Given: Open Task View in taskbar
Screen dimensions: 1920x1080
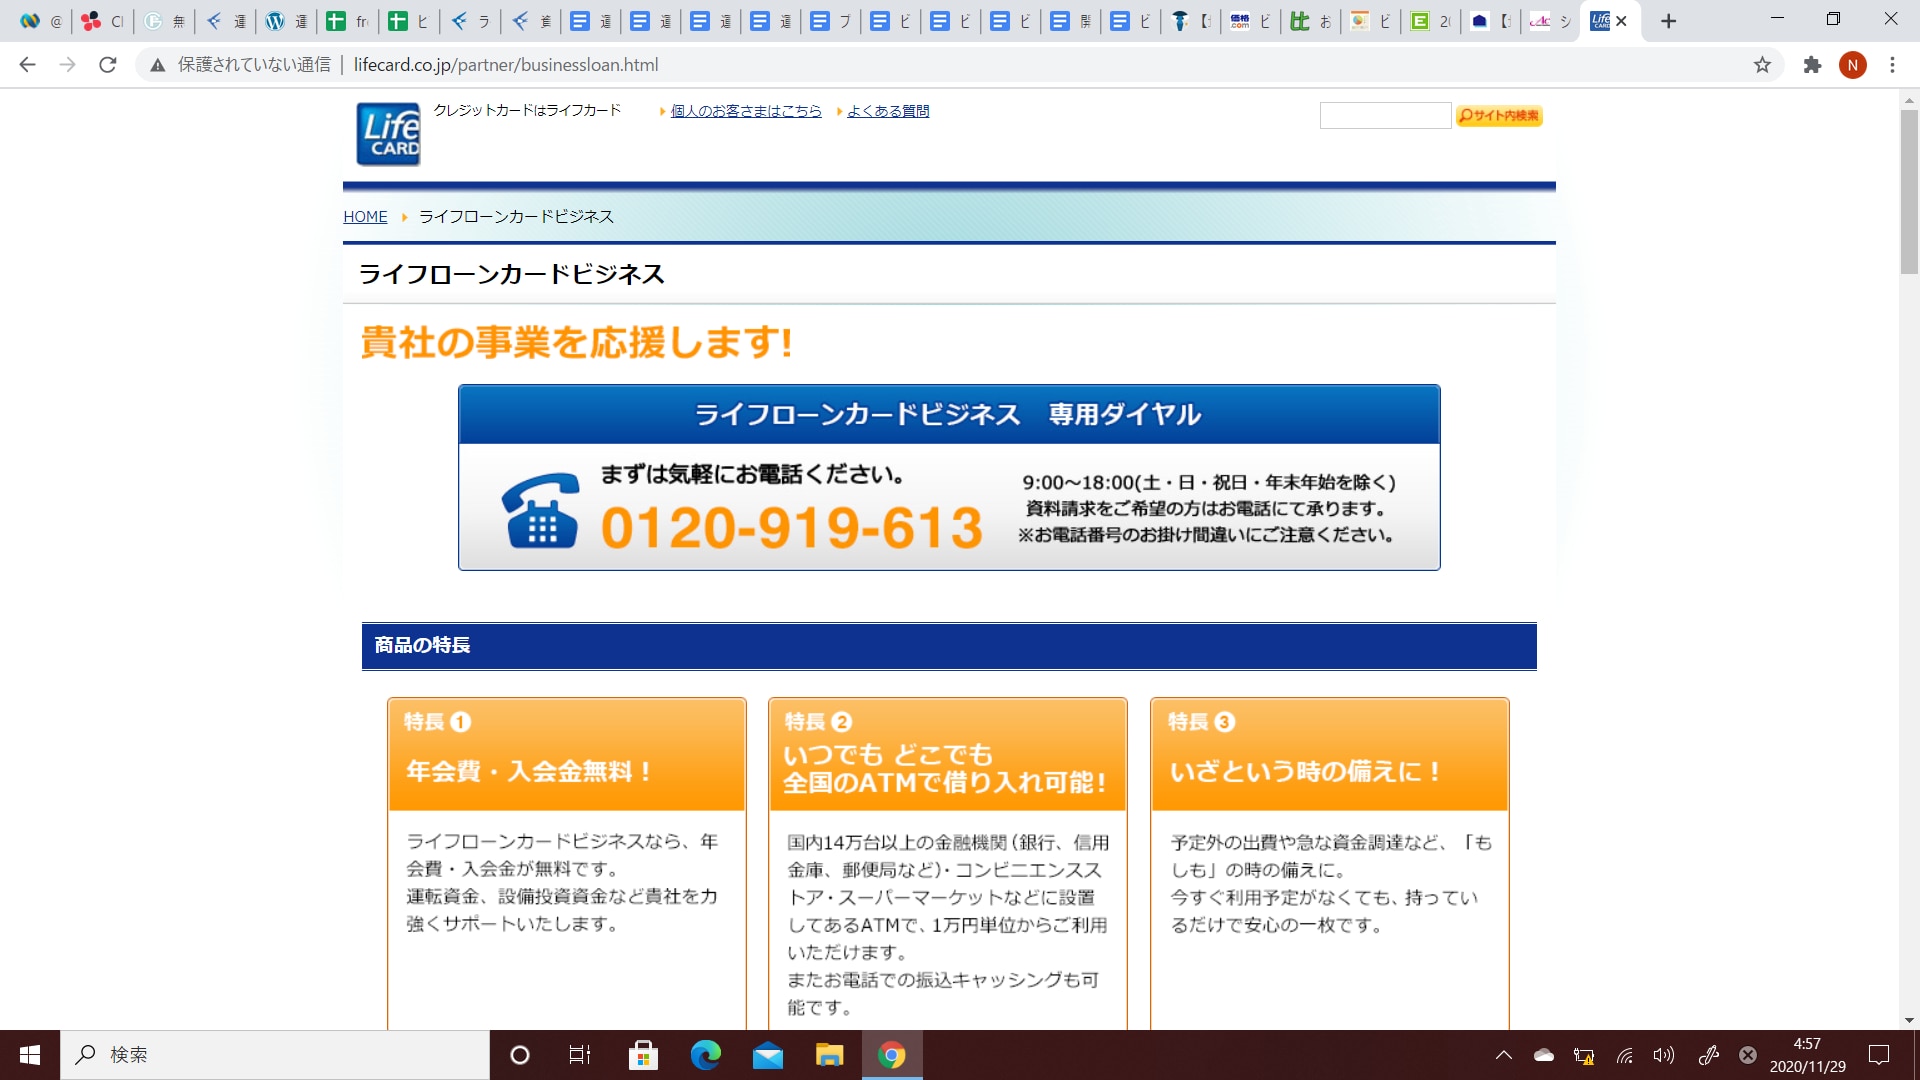Looking at the screenshot, I should [580, 1055].
